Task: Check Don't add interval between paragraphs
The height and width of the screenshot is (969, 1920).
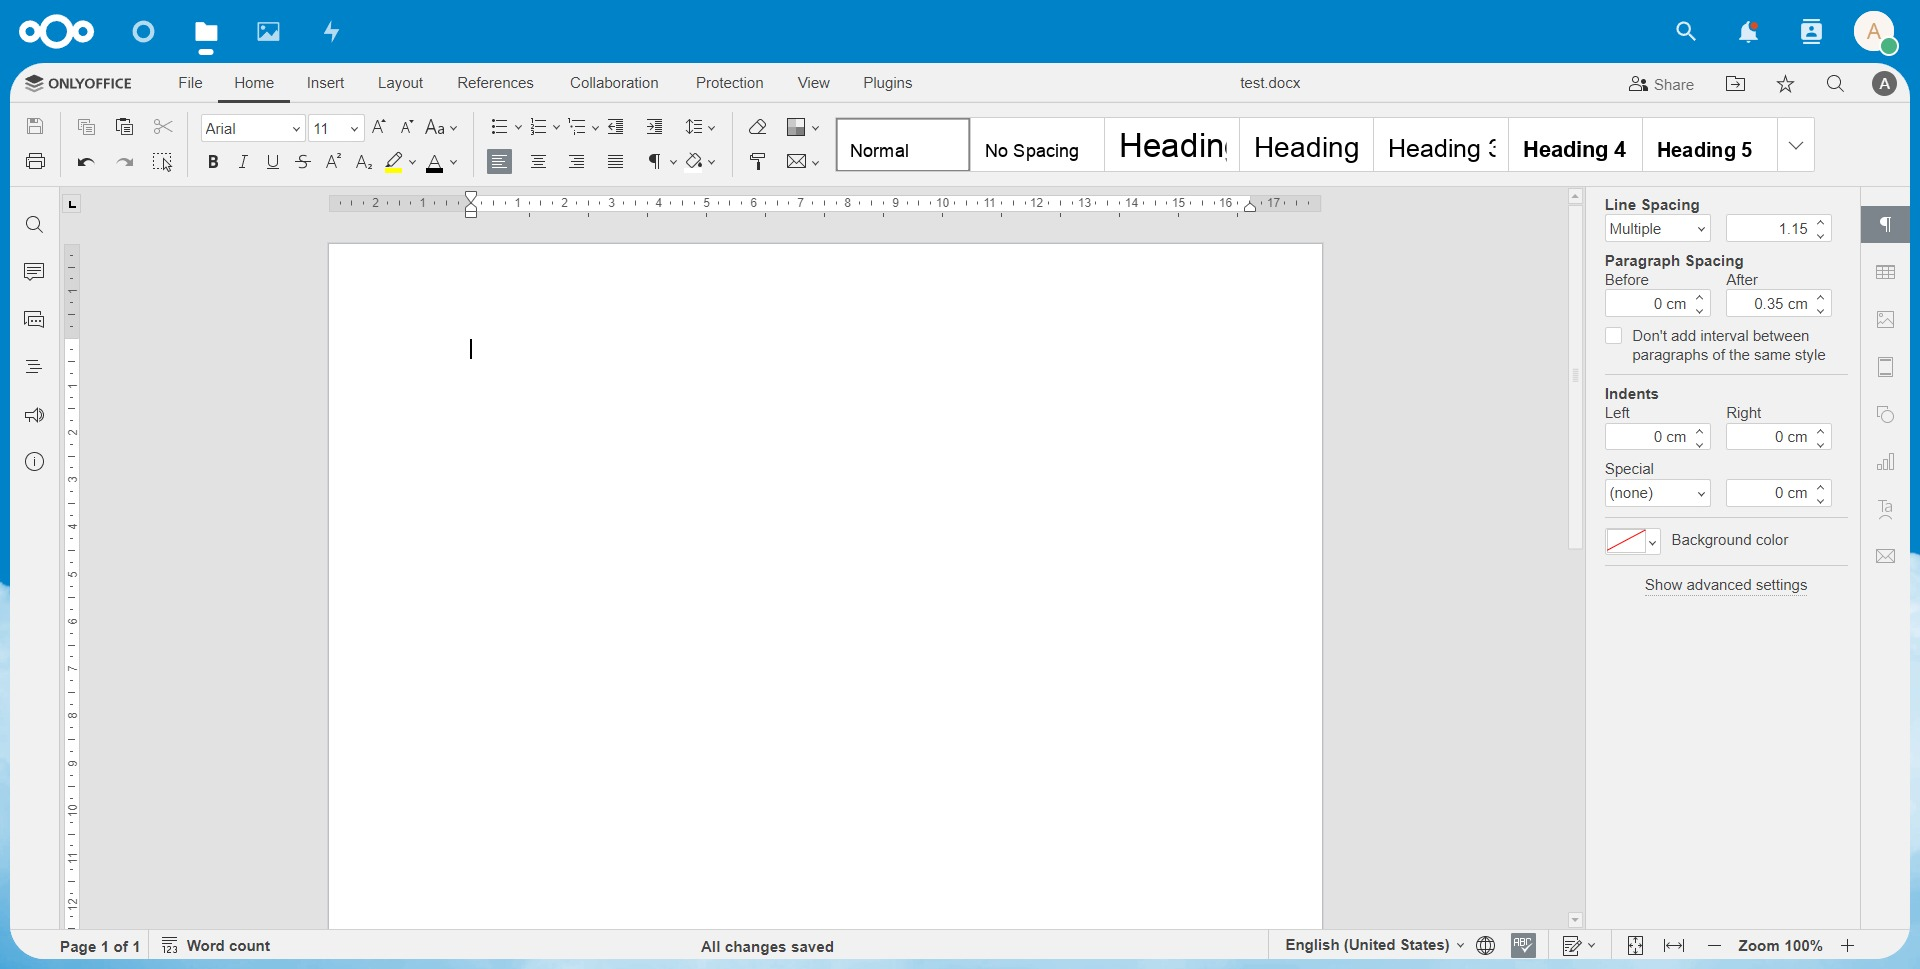Action: point(1613,336)
